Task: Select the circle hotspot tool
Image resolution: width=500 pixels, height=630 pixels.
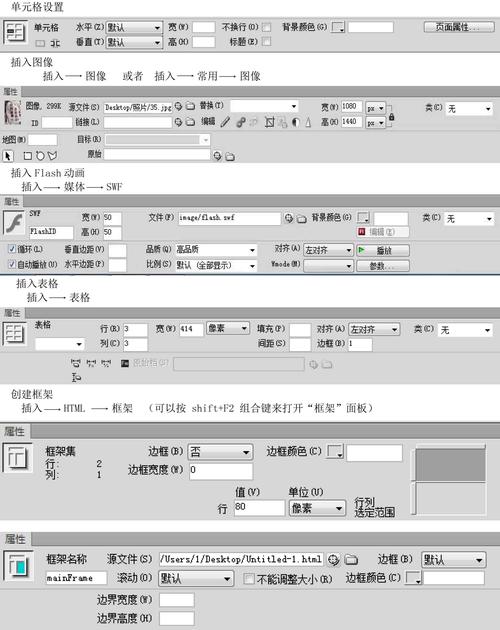Action: (x=40, y=156)
